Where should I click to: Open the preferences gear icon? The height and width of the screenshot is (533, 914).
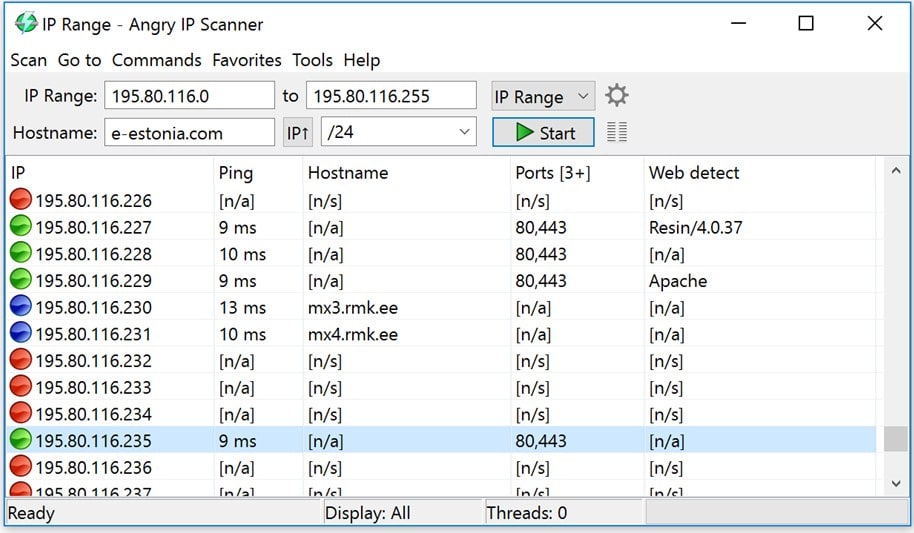[x=616, y=95]
